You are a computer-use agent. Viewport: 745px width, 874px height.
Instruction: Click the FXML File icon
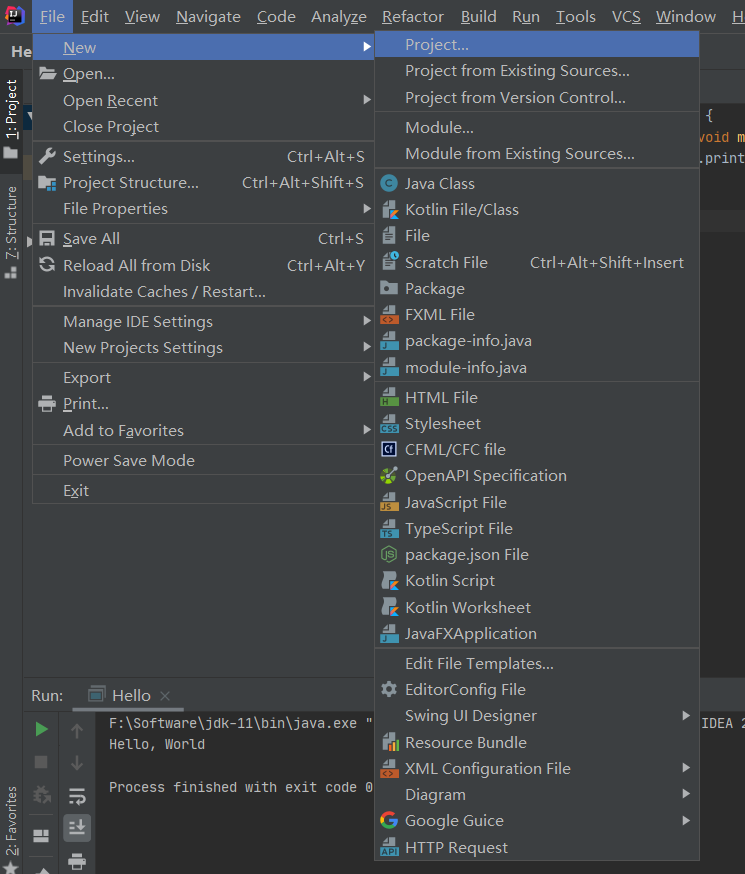pyautogui.click(x=389, y=315)
